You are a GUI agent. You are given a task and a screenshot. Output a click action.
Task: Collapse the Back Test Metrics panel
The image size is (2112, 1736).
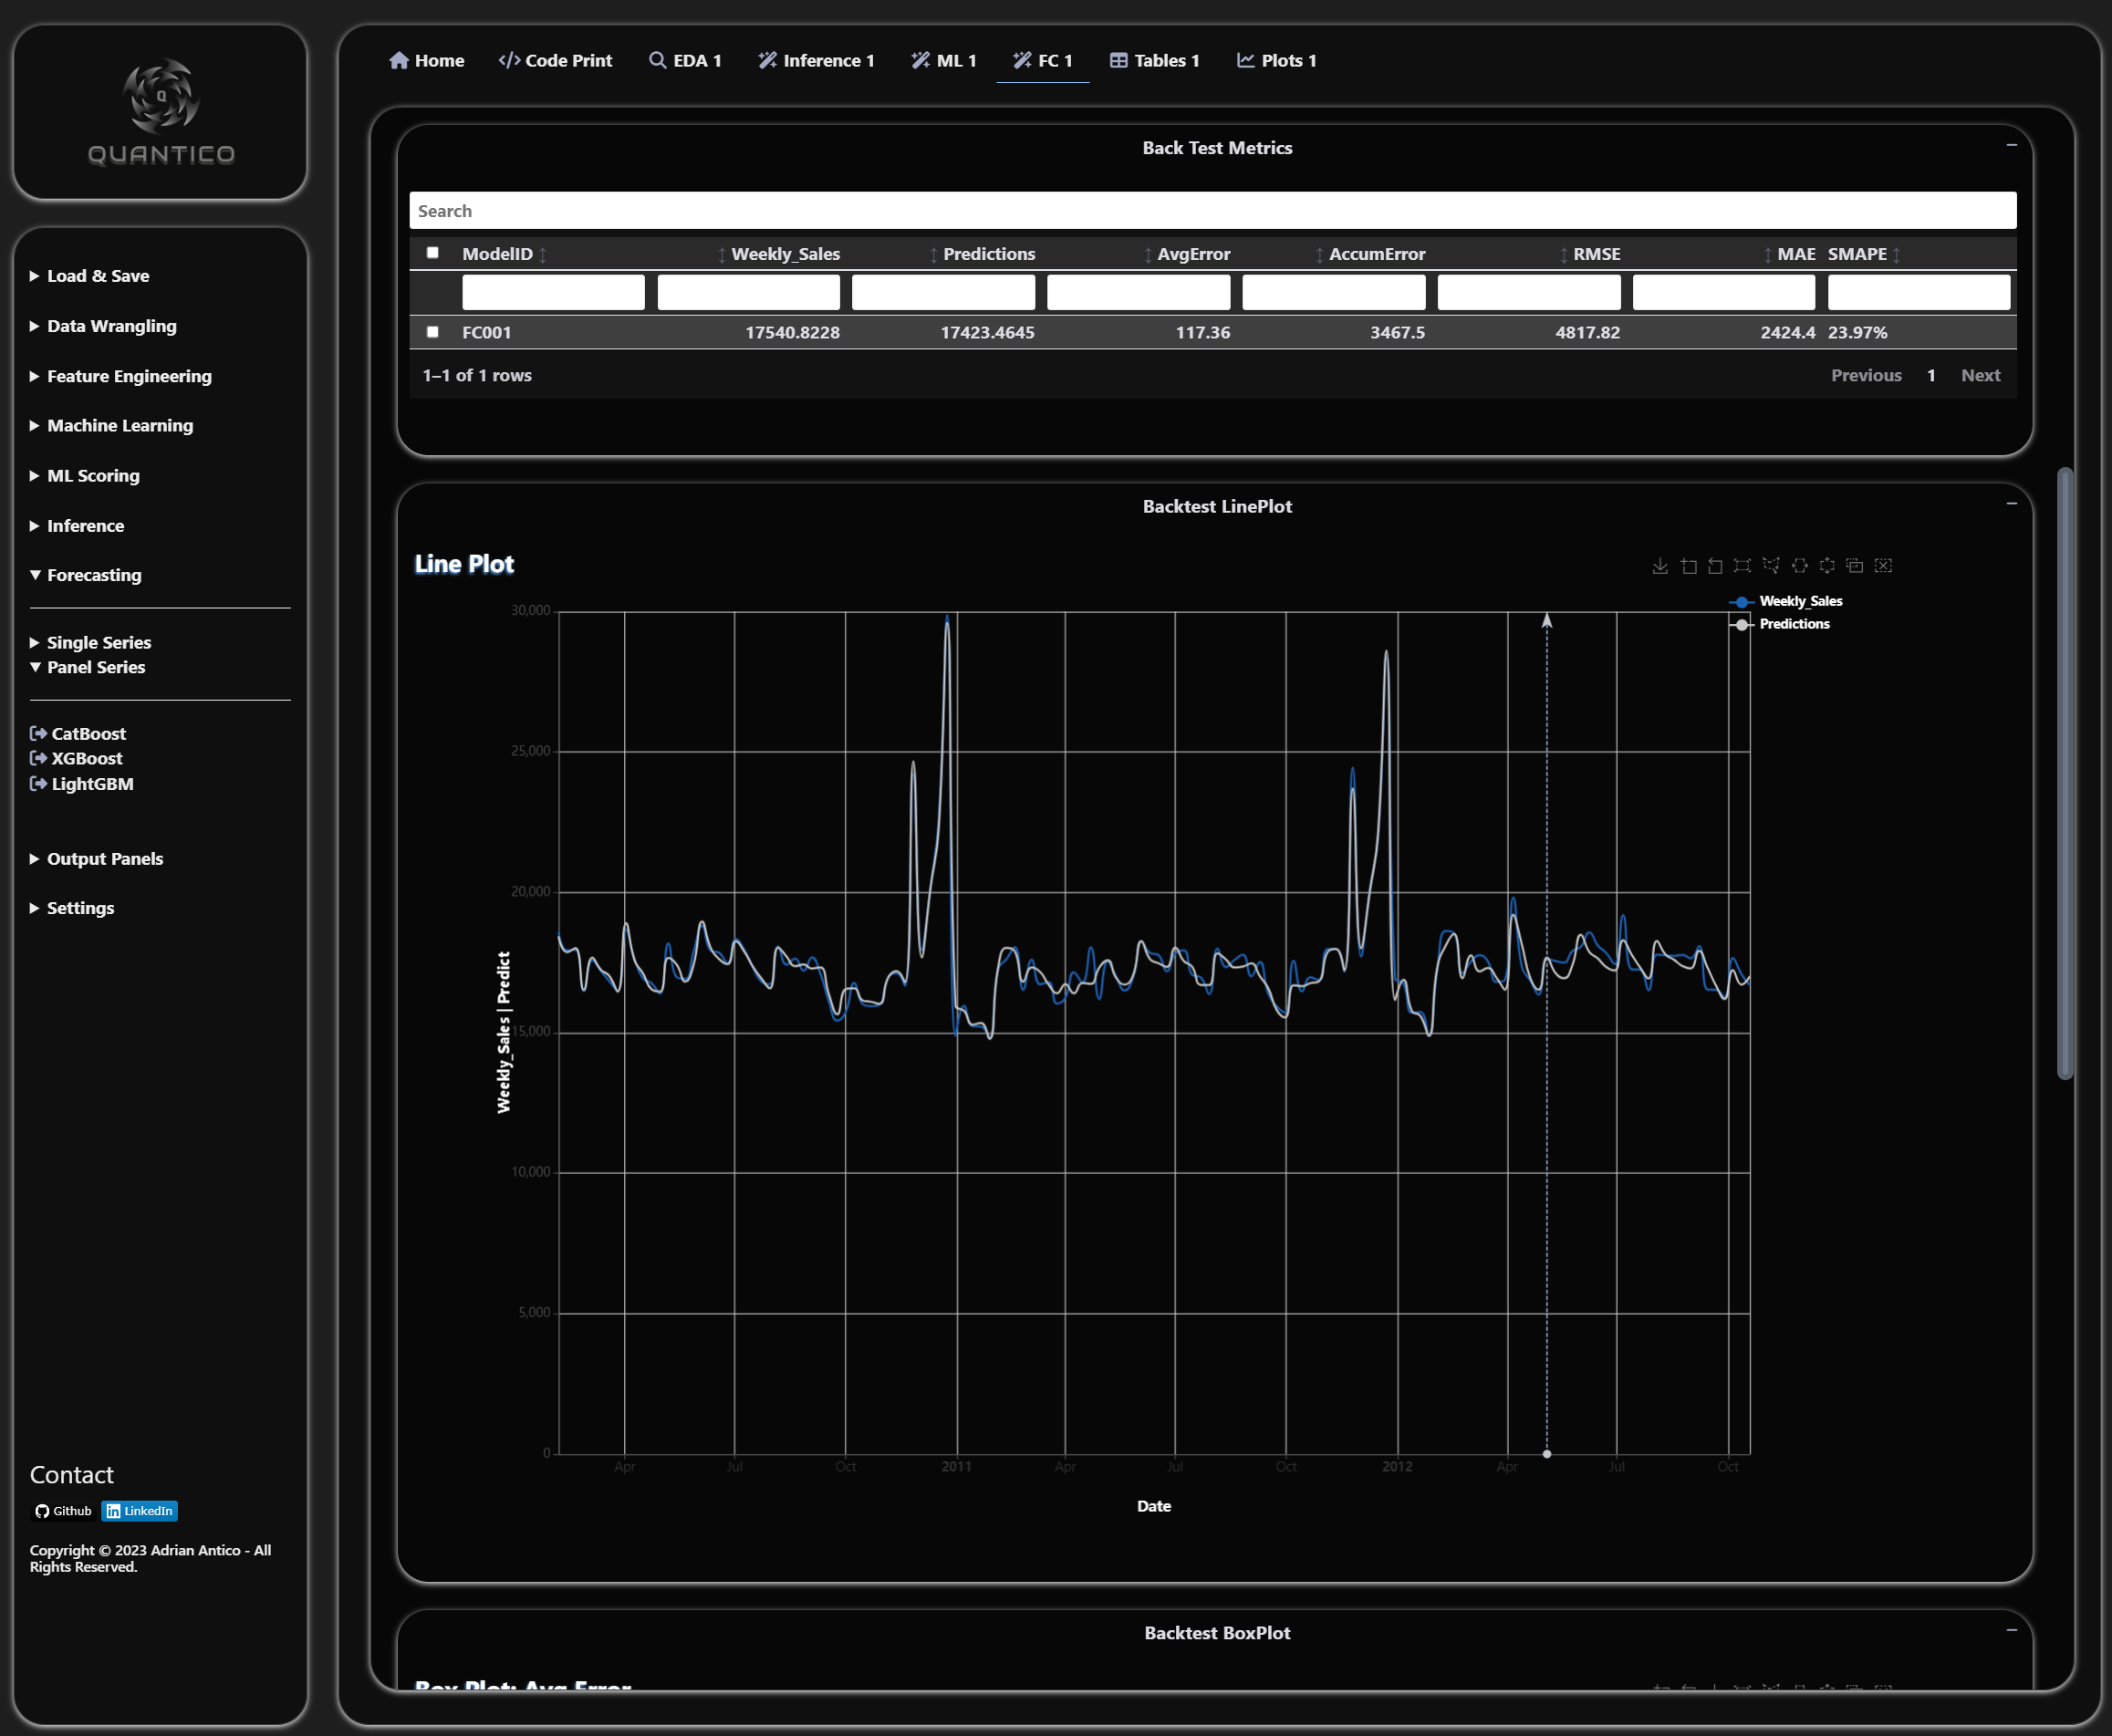pos(2011,146)
